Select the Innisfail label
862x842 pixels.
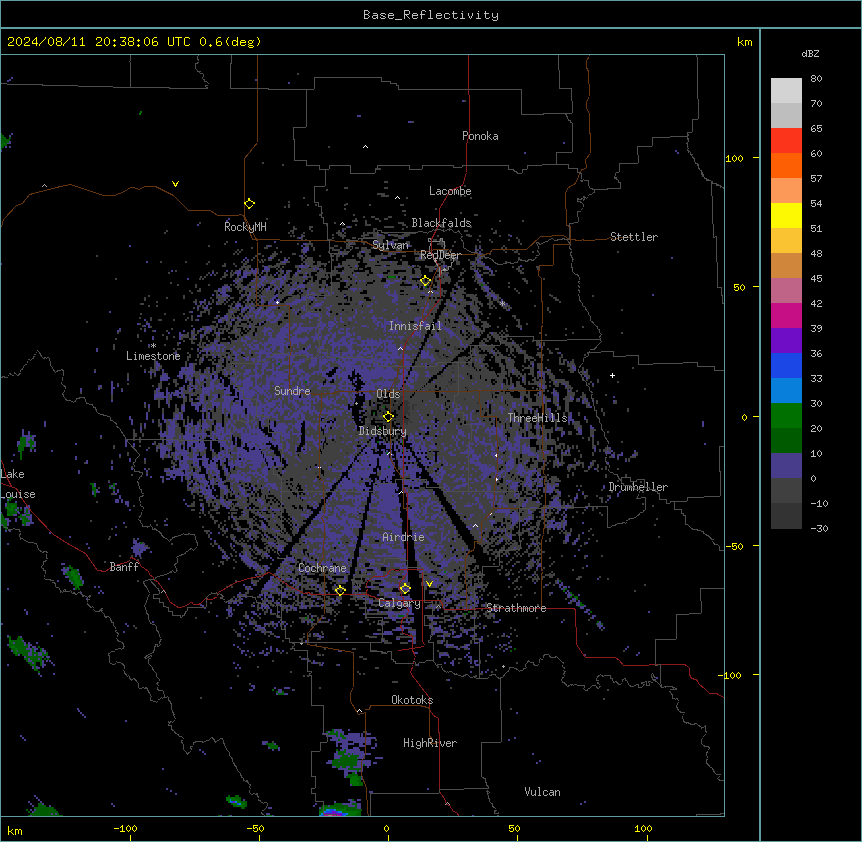(x=415, y=326)
